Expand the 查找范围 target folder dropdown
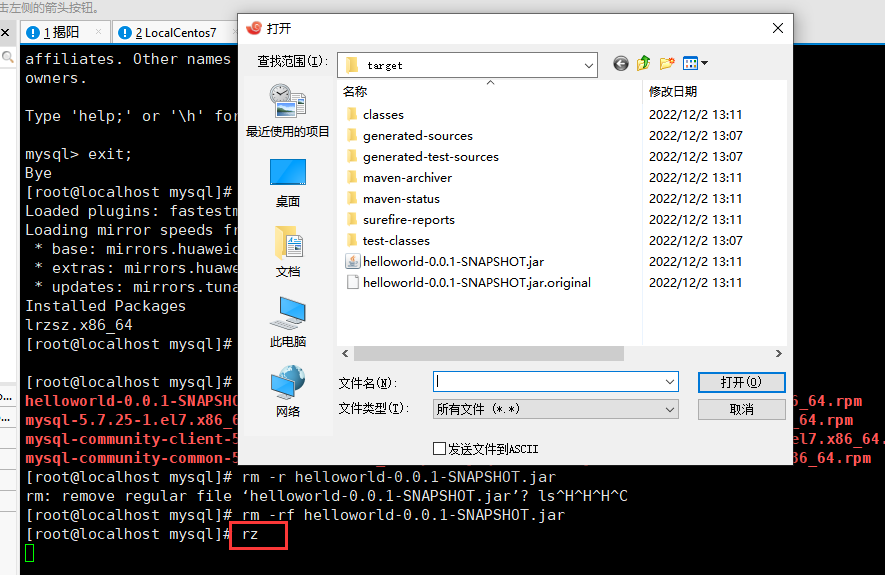 (x=588, y=65)
